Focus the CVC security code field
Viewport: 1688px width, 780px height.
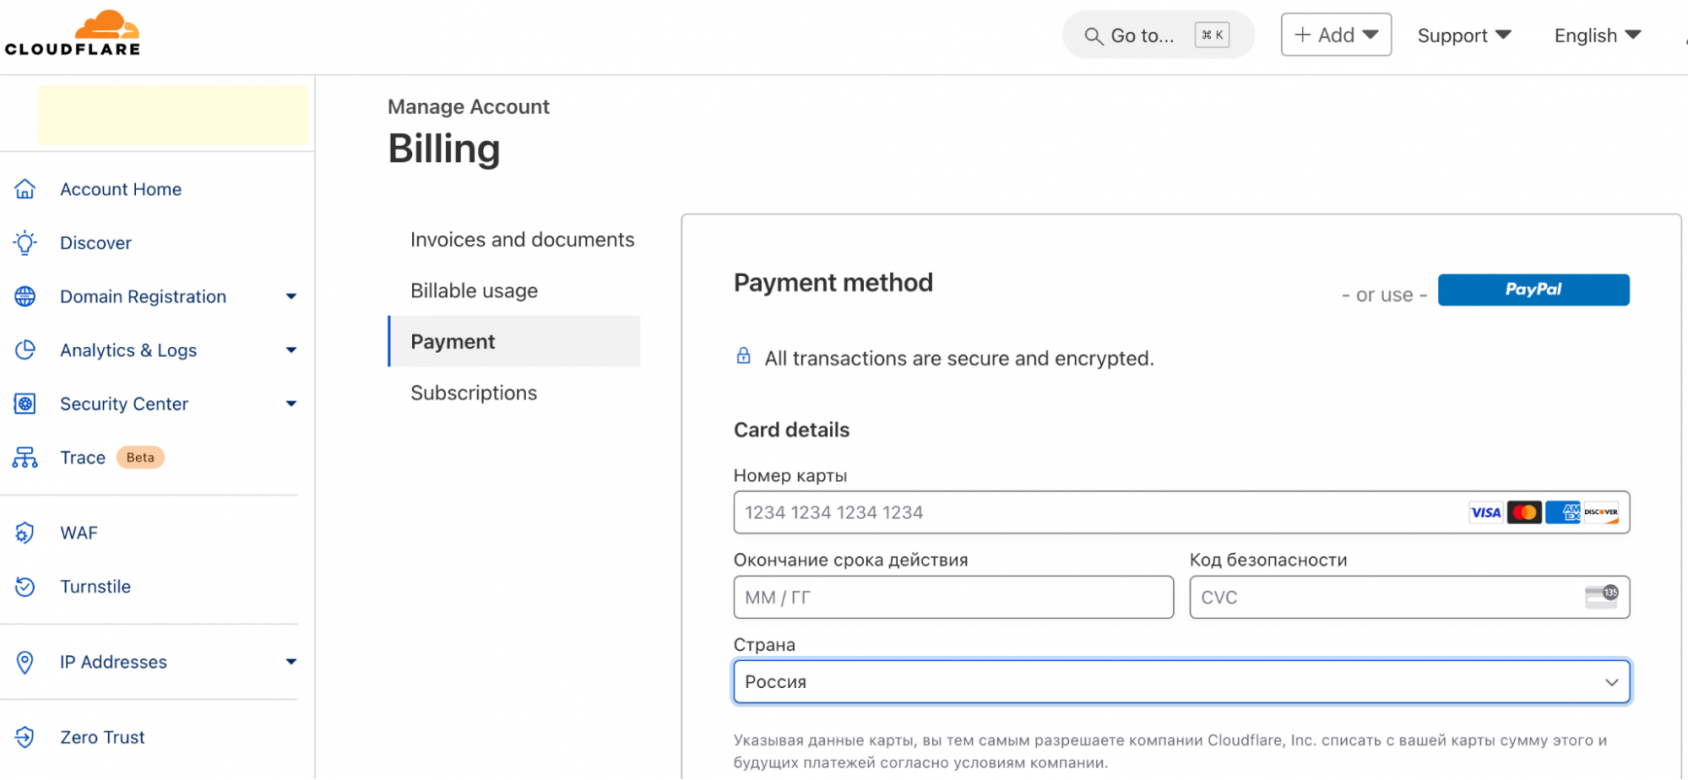(1410, 597)
